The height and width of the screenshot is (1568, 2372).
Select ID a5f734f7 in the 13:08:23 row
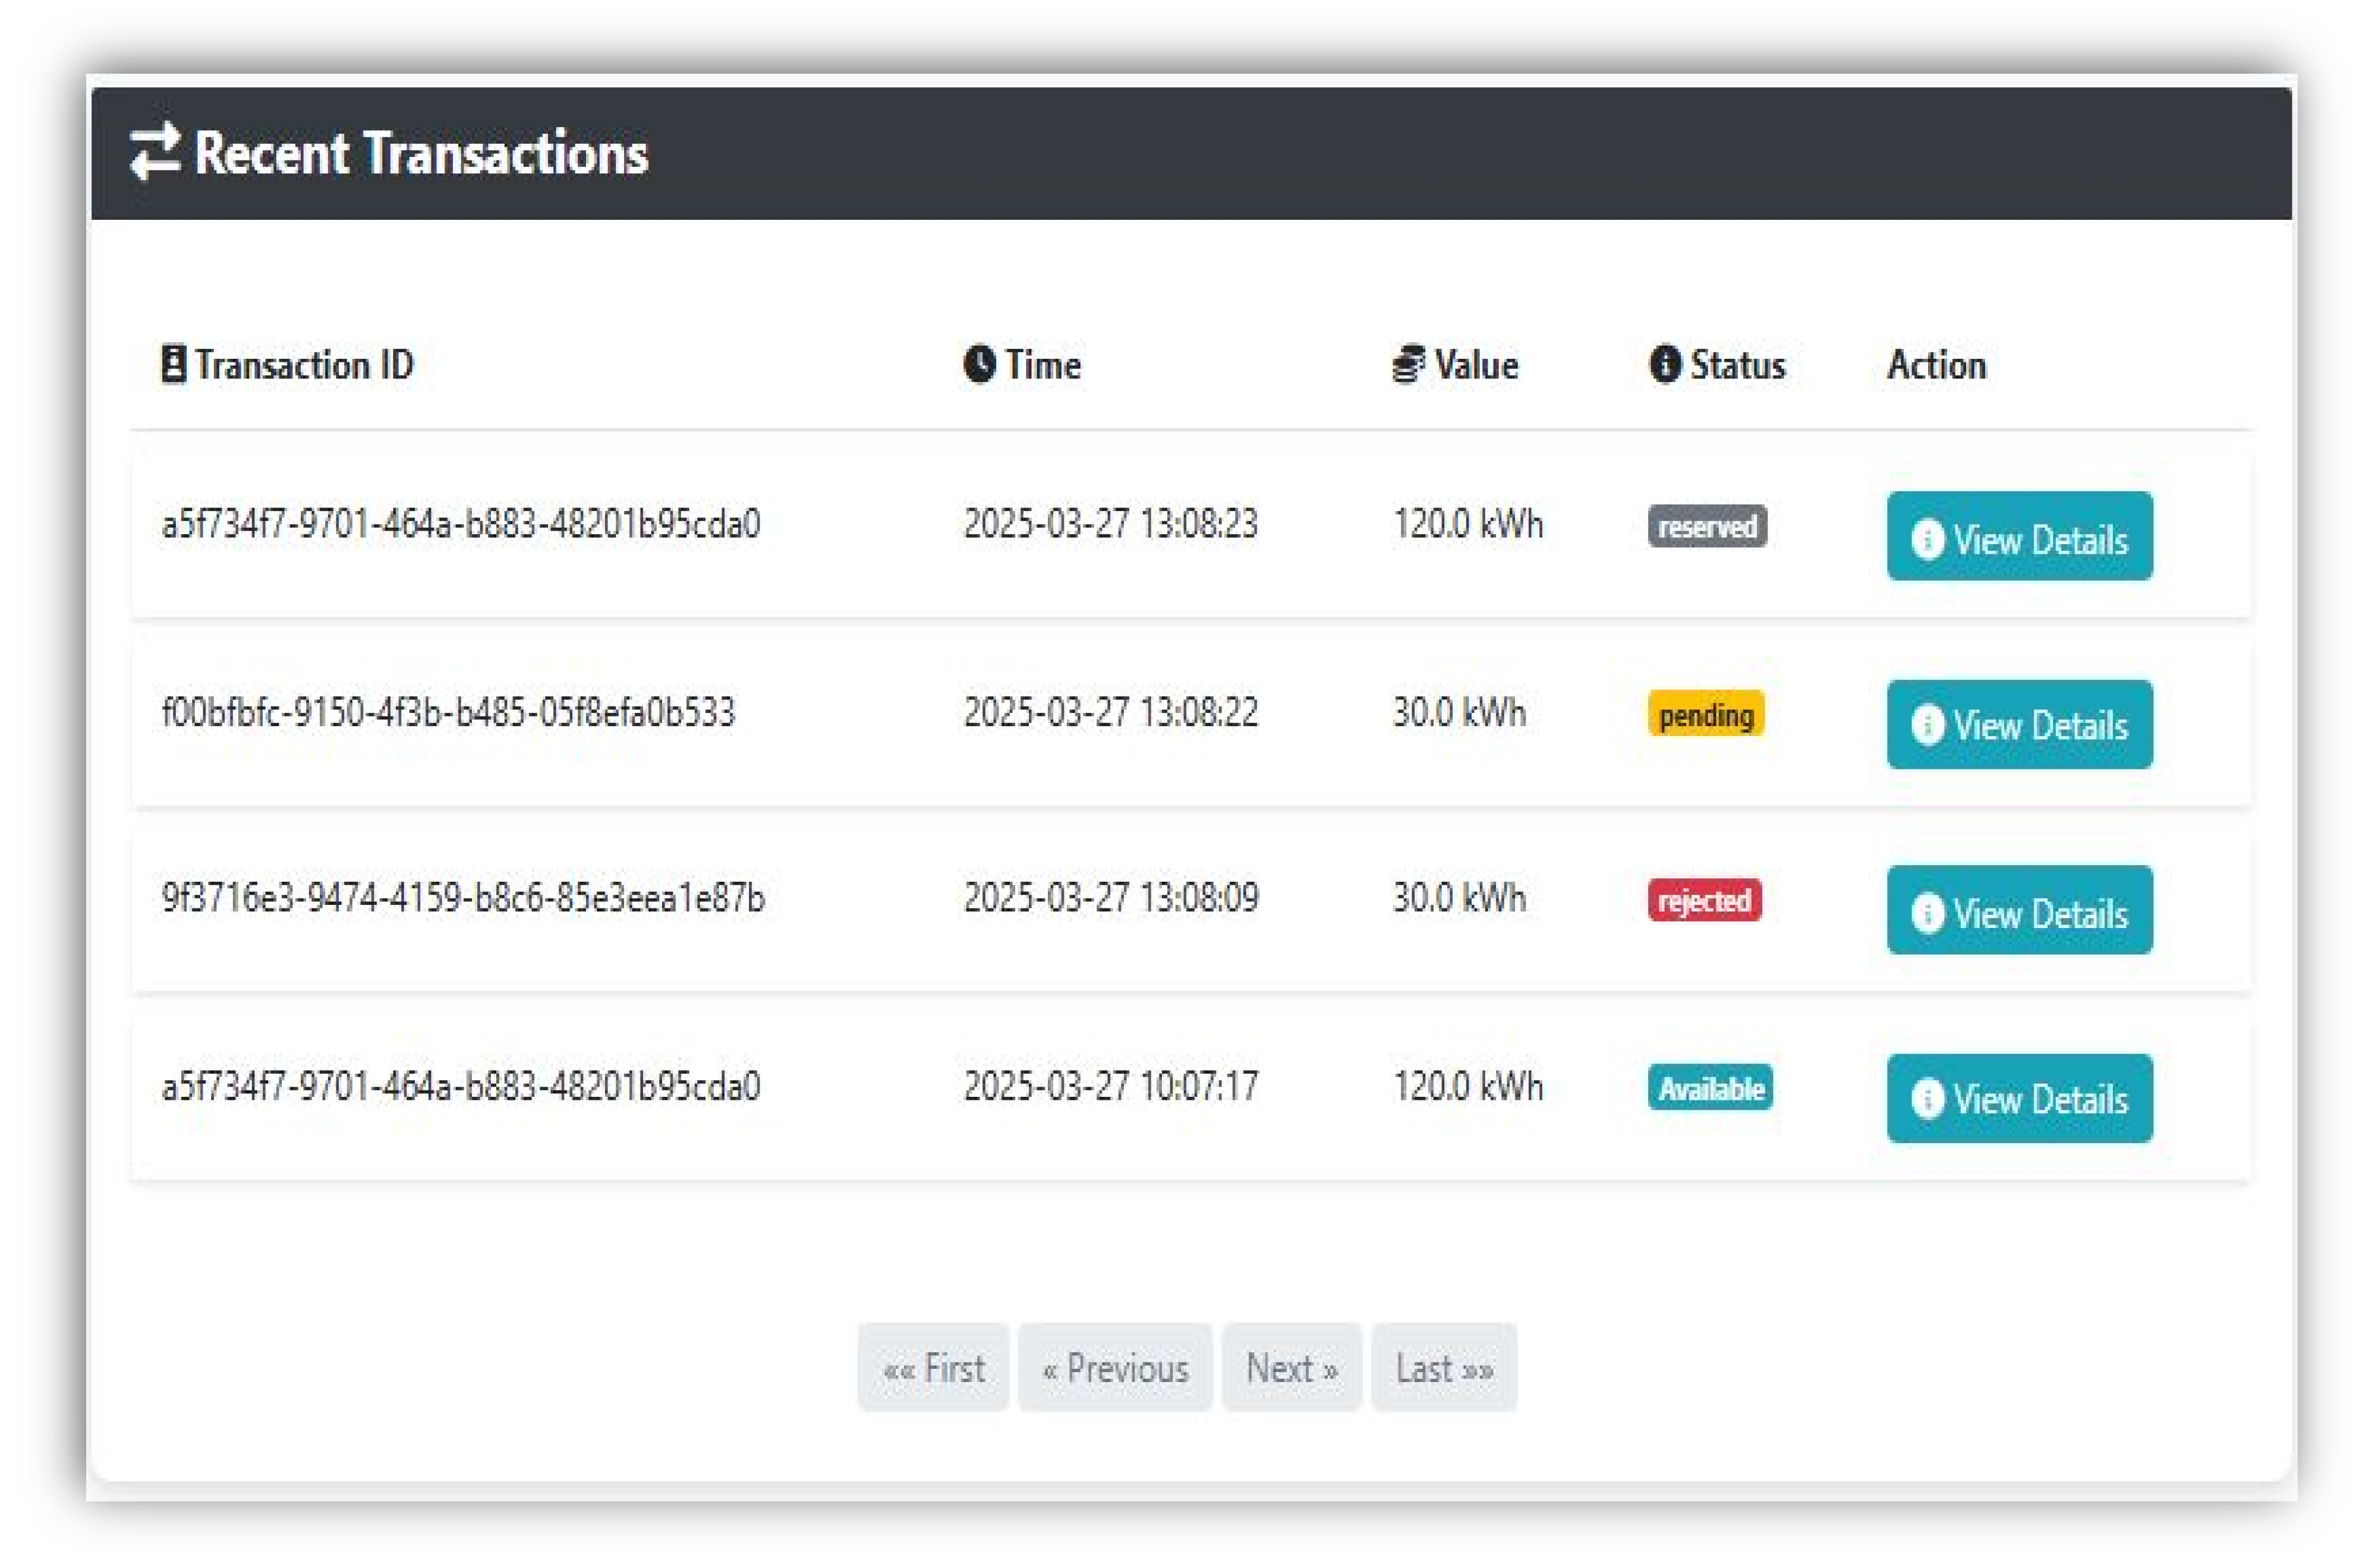pos(461,523)
